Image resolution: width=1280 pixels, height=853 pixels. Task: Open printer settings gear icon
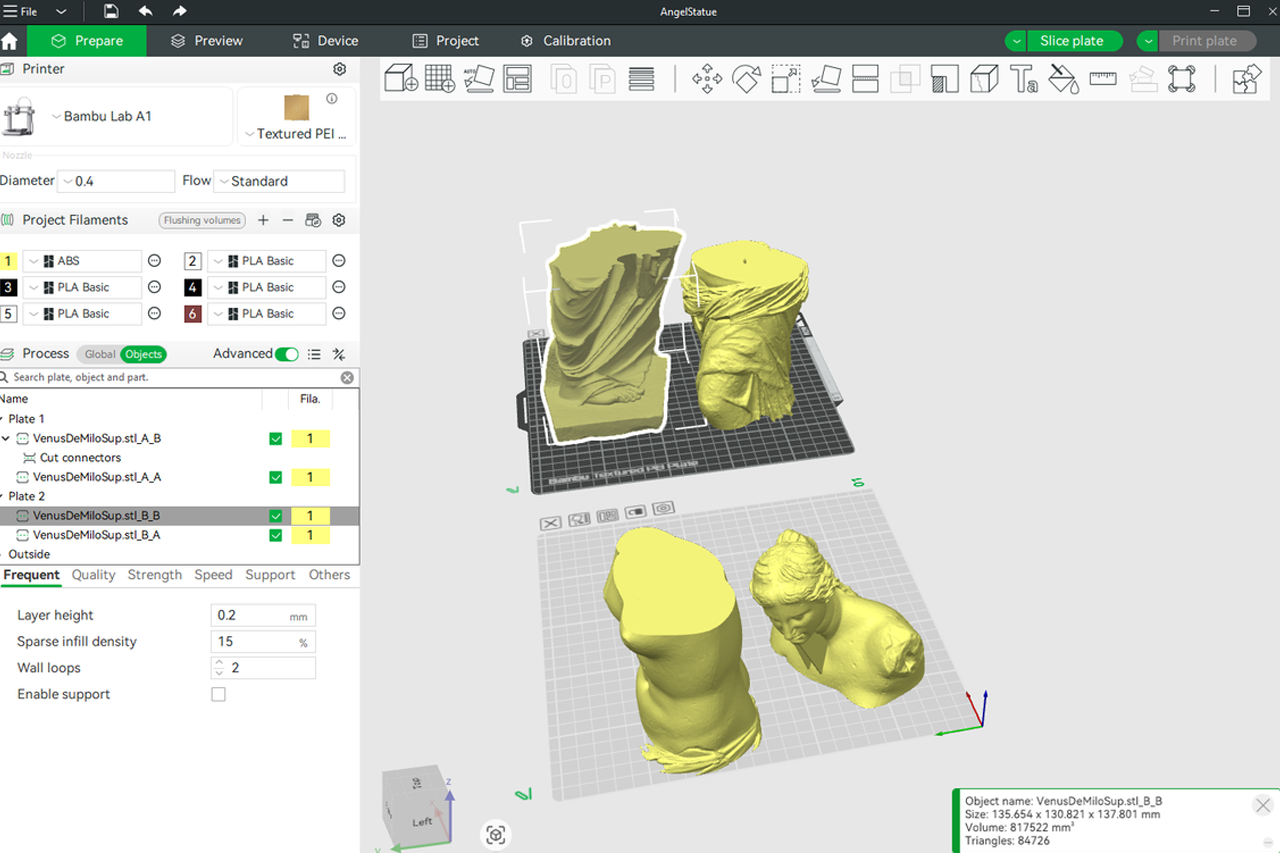(340, 69)
